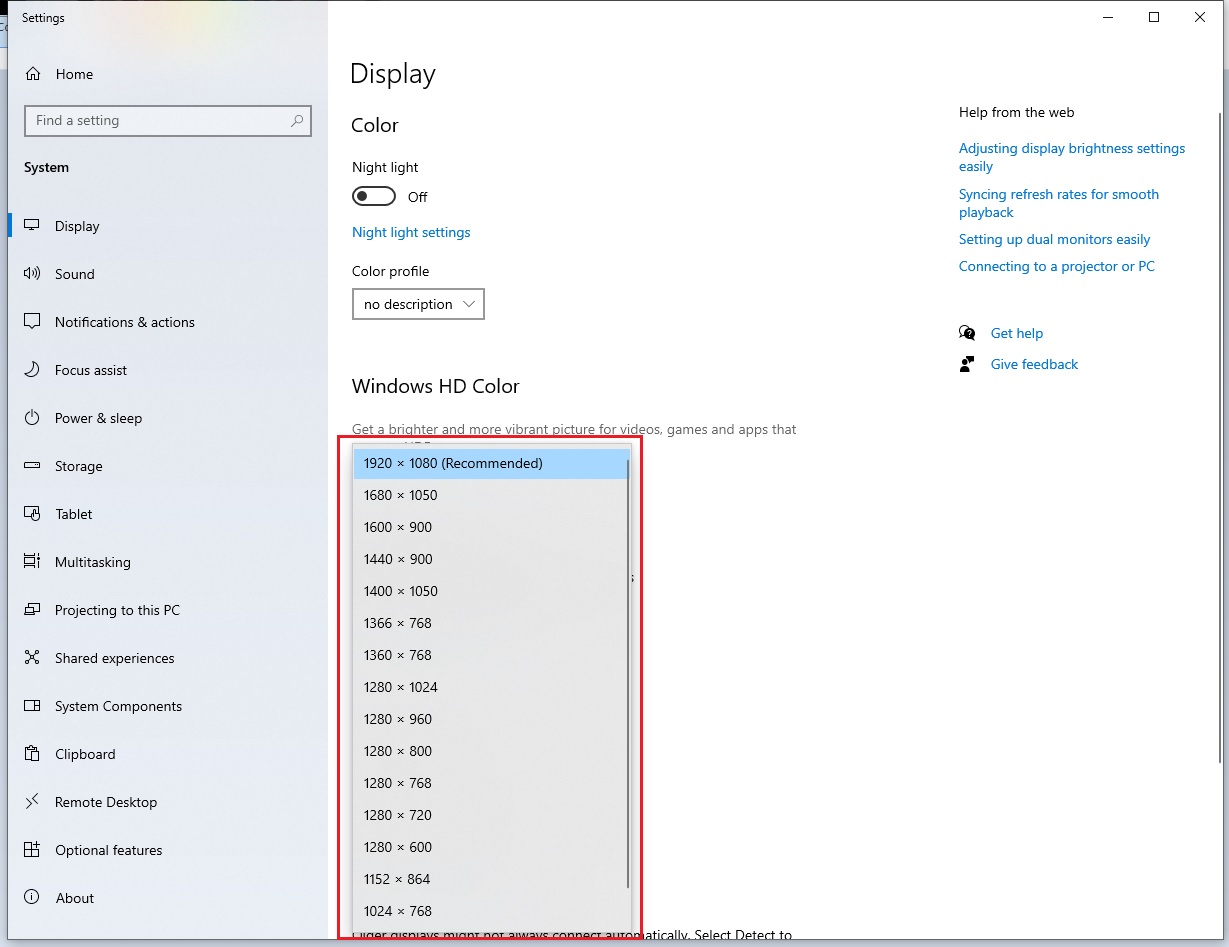This screenshot has height=947, width=1229.
Task: Click the Sound speaker icon
Action: click(x=33, y=274)
